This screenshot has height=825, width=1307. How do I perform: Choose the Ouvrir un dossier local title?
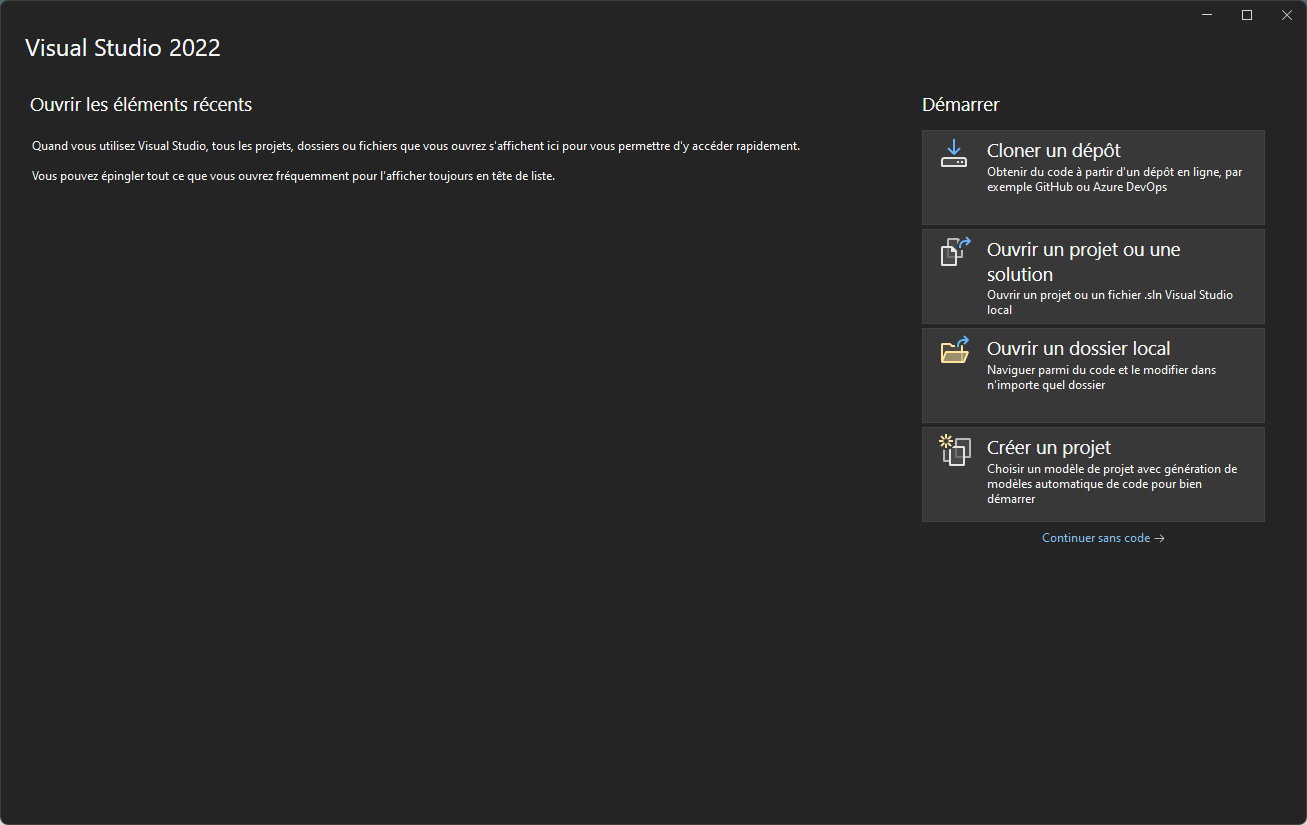[1079, 349]
